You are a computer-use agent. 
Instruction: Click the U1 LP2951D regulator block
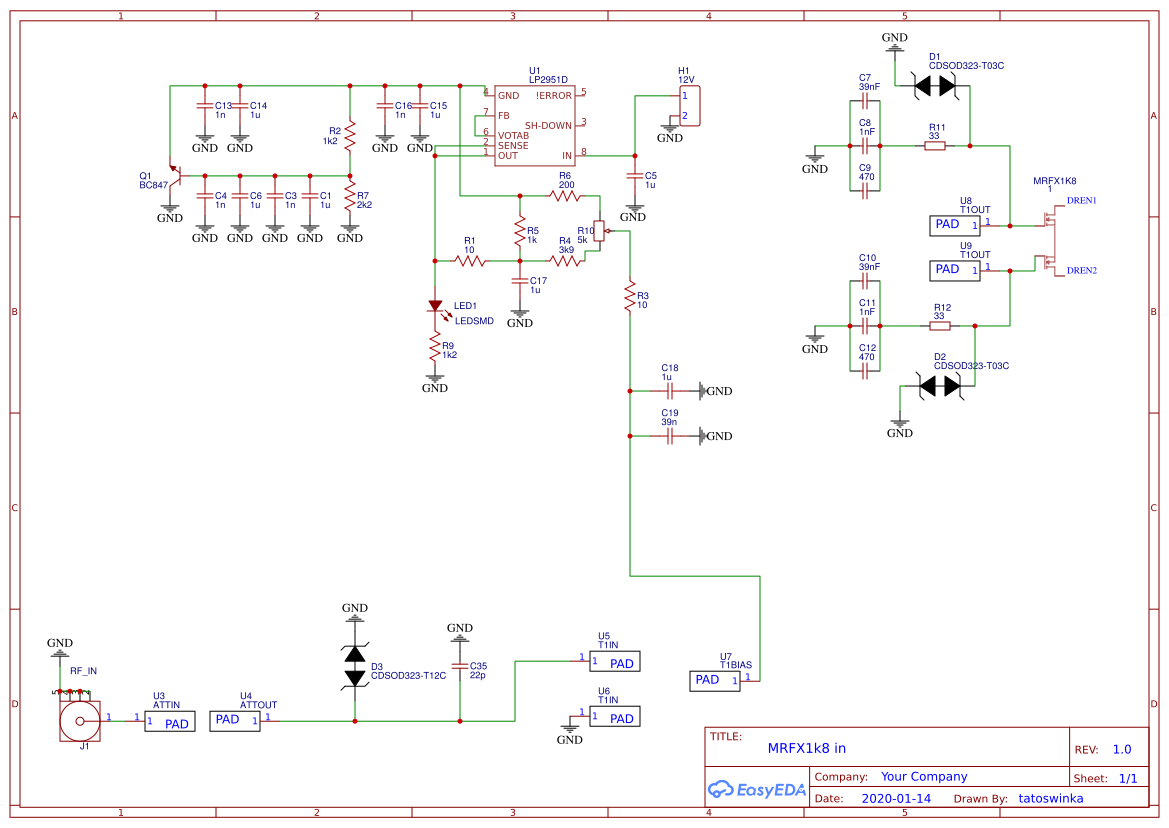pos(535,125)
